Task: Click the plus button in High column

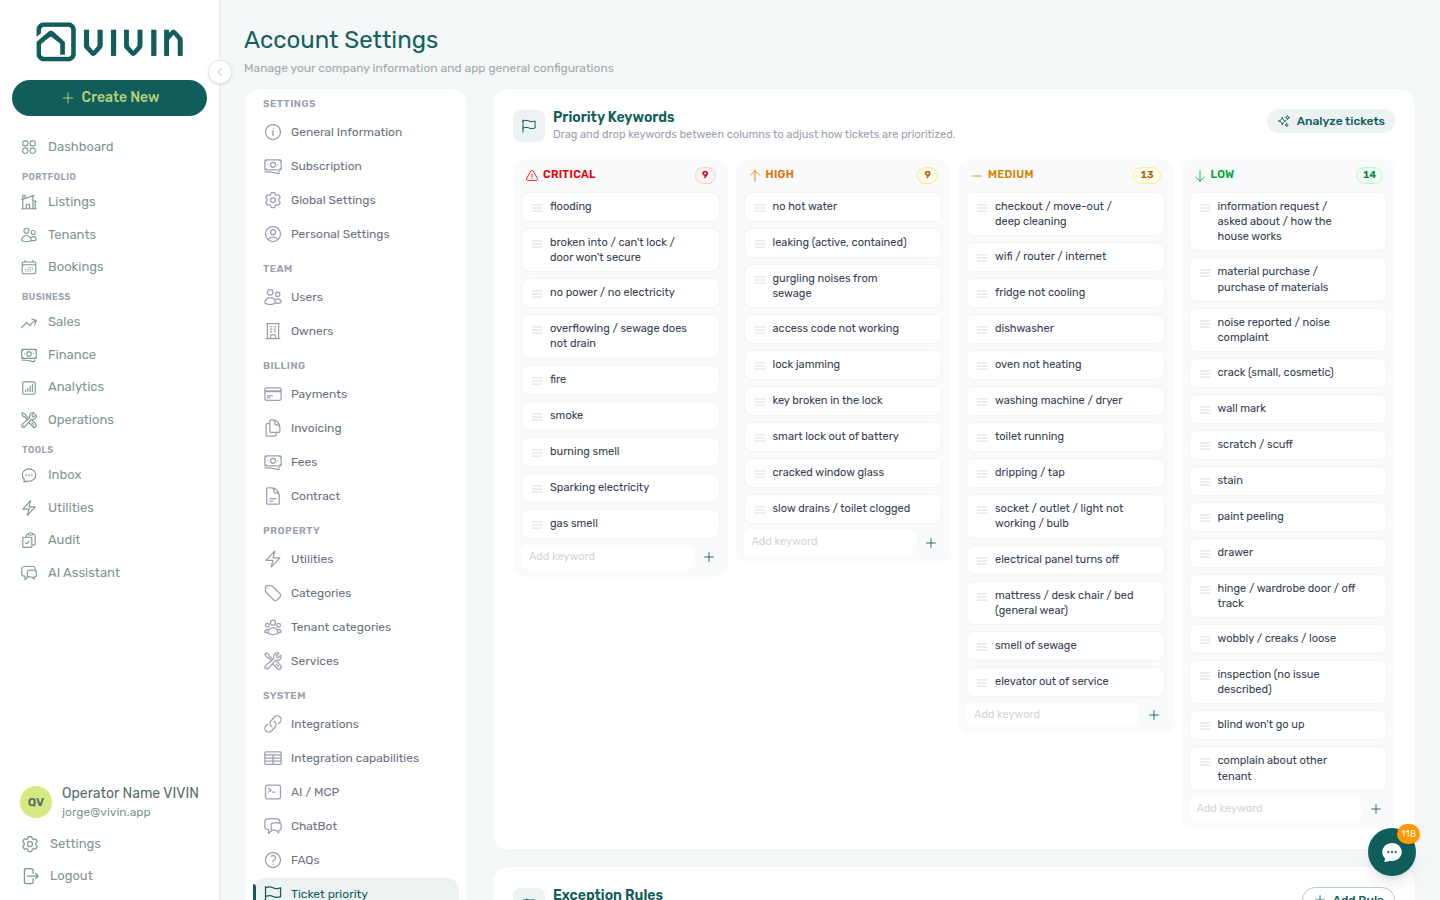Action: 931,543
